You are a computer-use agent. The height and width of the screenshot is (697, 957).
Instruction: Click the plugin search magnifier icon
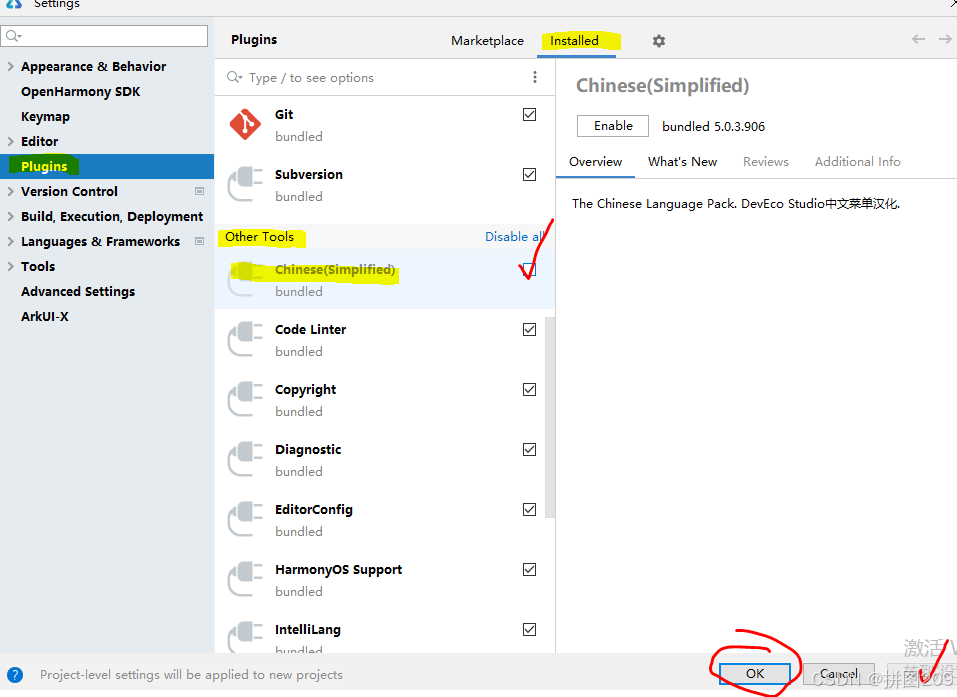(234, 77)
